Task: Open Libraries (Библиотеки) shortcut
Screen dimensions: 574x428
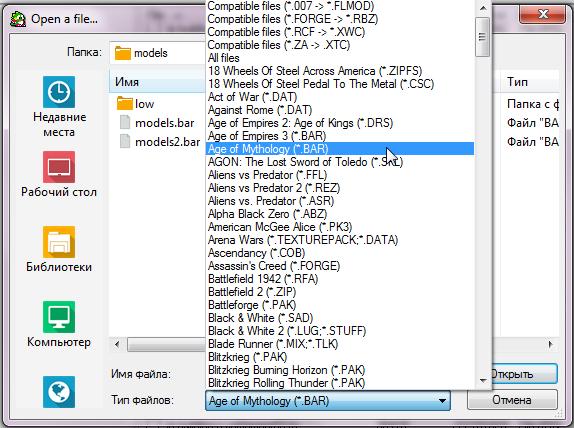Action: 59,249
